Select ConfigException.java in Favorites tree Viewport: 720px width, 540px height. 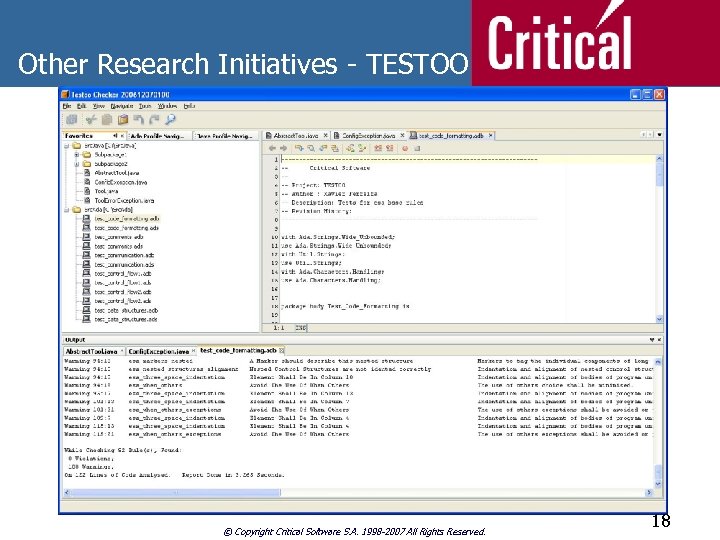121,182
